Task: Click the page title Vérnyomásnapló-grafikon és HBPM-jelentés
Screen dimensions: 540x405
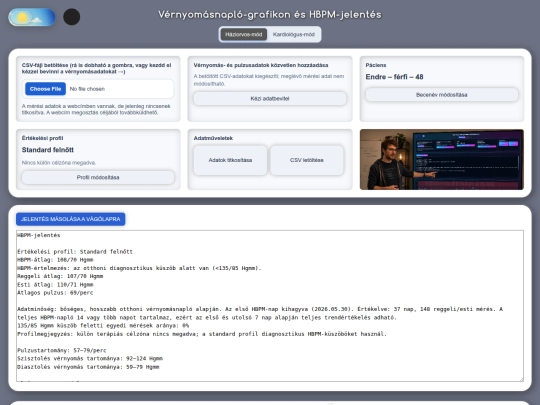Action: pos(270,15)
